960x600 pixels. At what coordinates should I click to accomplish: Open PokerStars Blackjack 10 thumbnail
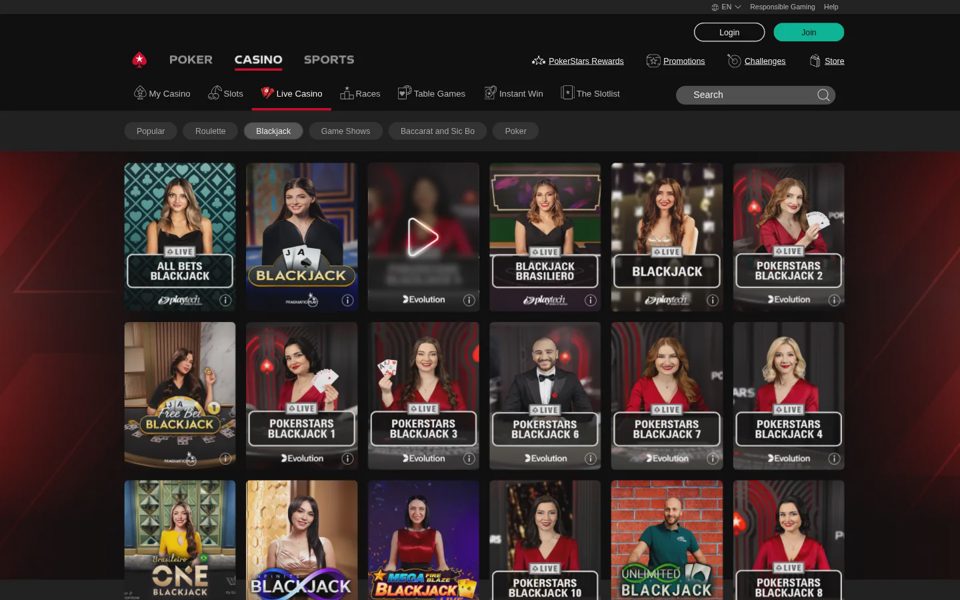[x=545, y=540]
